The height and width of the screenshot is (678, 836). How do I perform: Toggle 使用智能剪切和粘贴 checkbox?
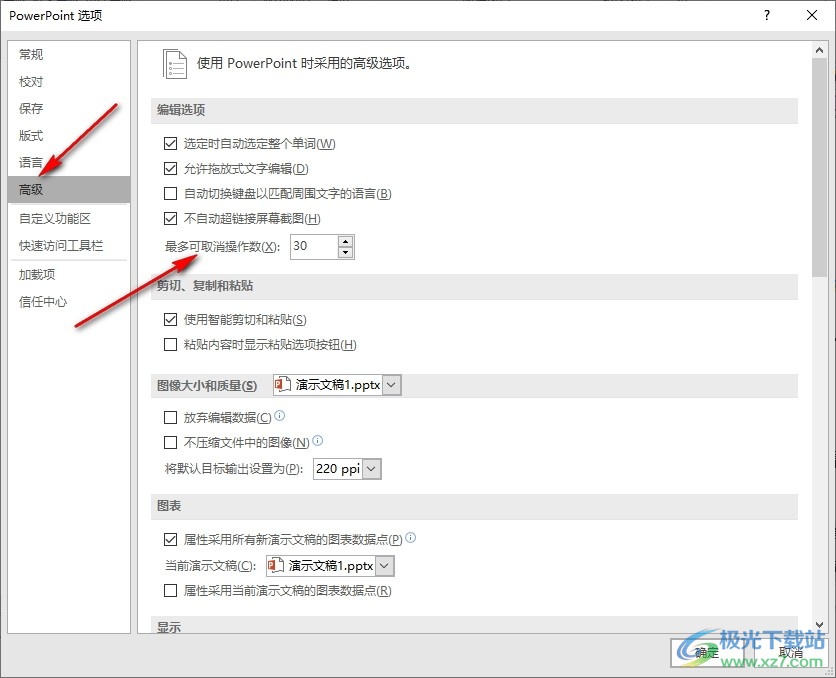171,319
